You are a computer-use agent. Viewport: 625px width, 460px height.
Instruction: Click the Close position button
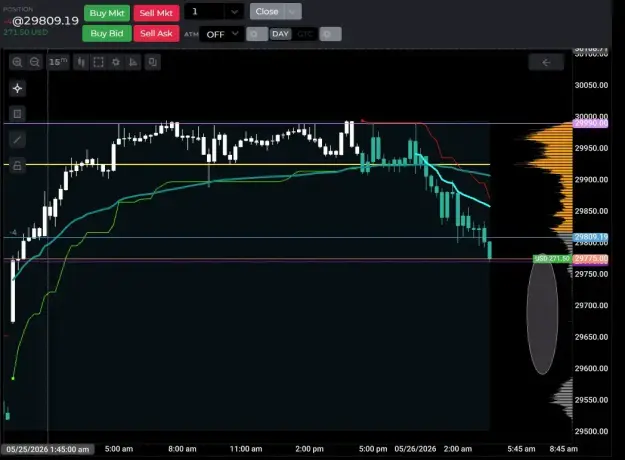coord(267,12)
